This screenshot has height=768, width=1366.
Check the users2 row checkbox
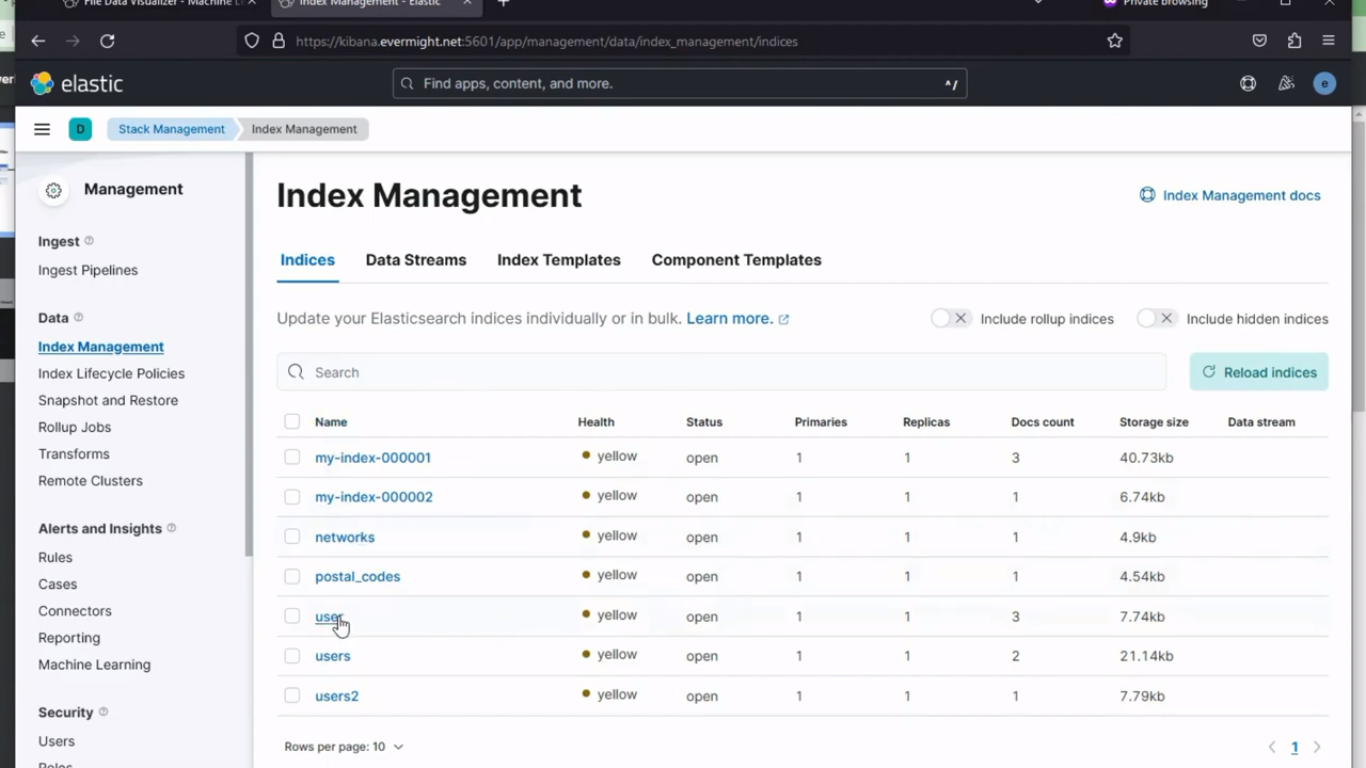point(292,696)
